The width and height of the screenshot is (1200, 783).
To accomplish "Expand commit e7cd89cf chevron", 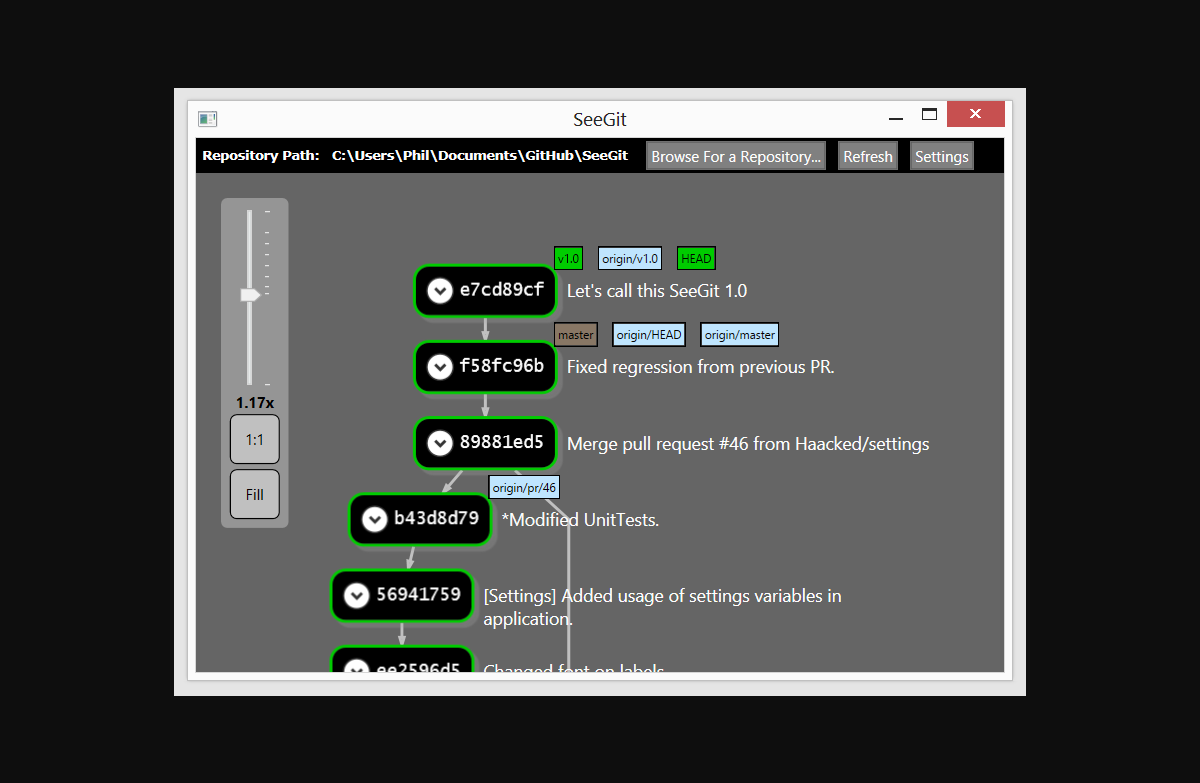I will pos(439,291).
